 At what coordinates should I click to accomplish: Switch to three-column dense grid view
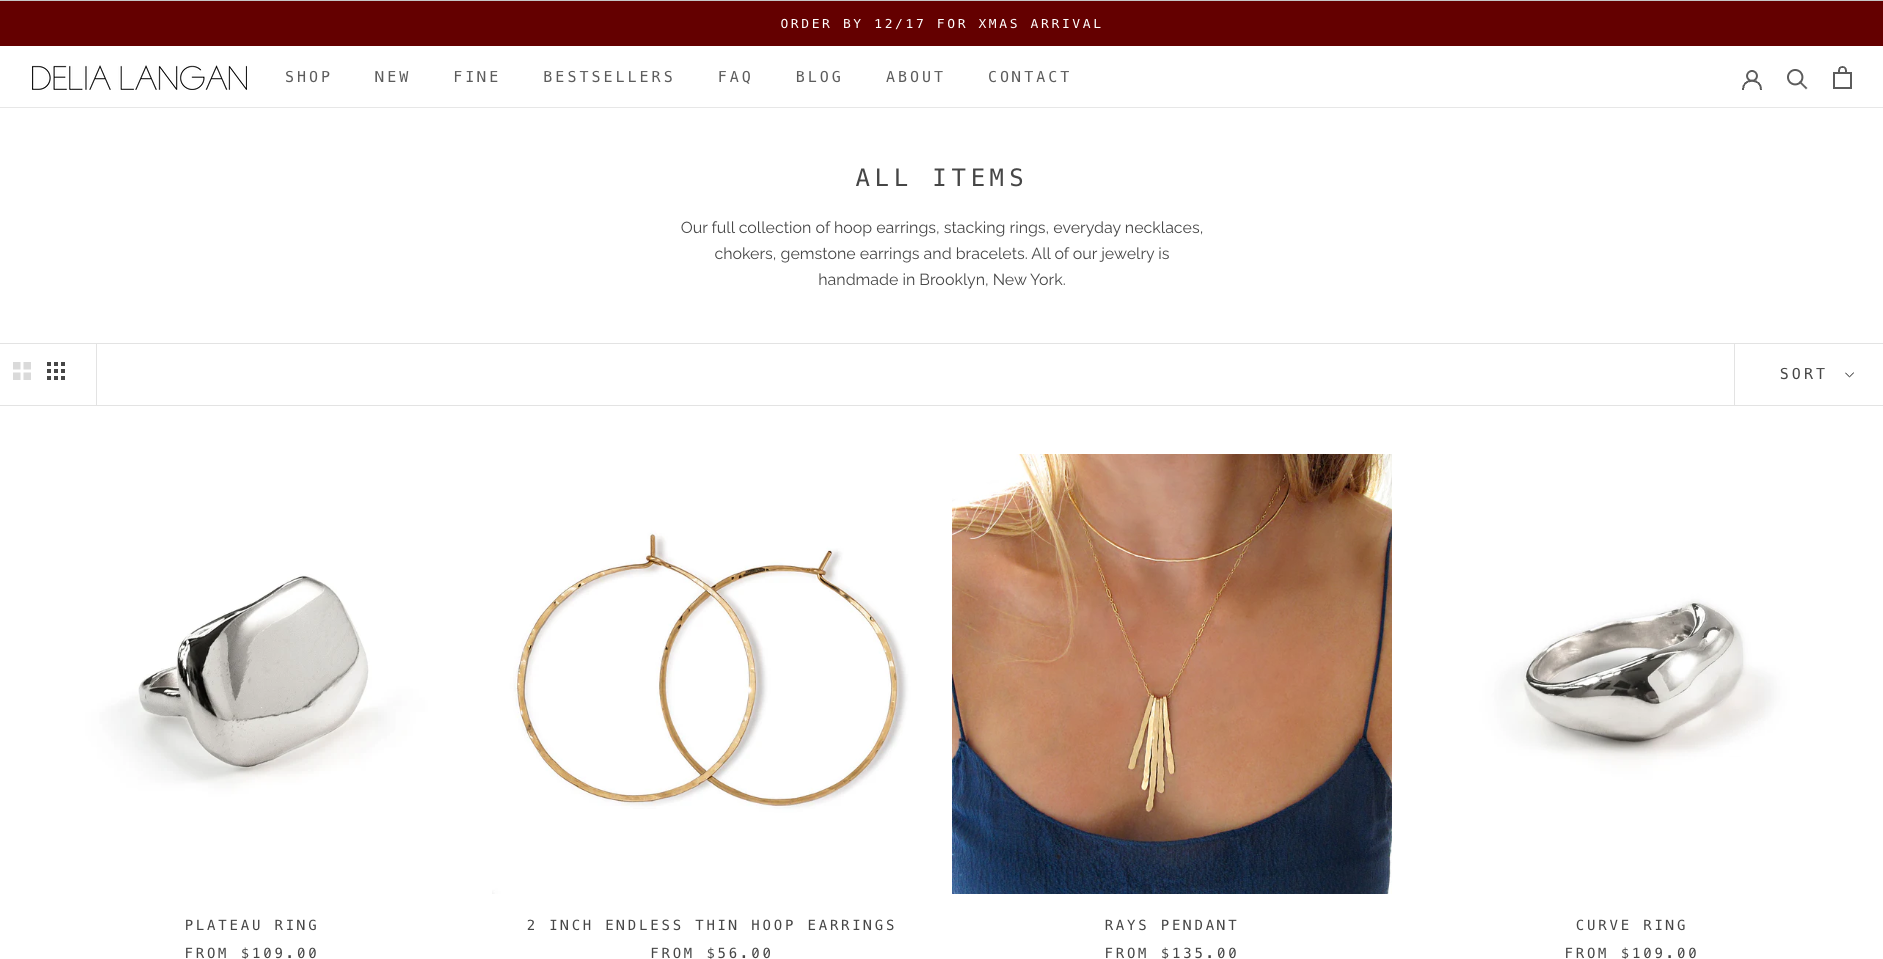pyautogui.click(x=56, y=371)
